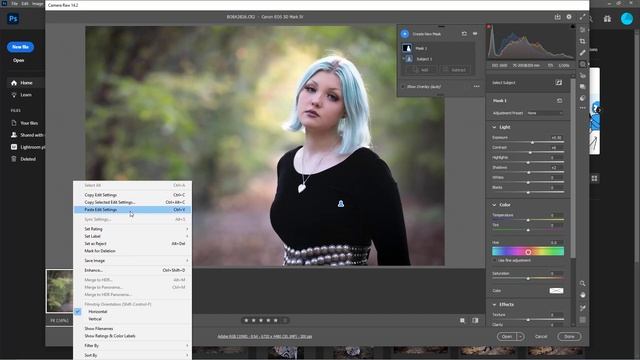Select the Hand tool icon
This screenshot has width=640, height=360.
582,295
